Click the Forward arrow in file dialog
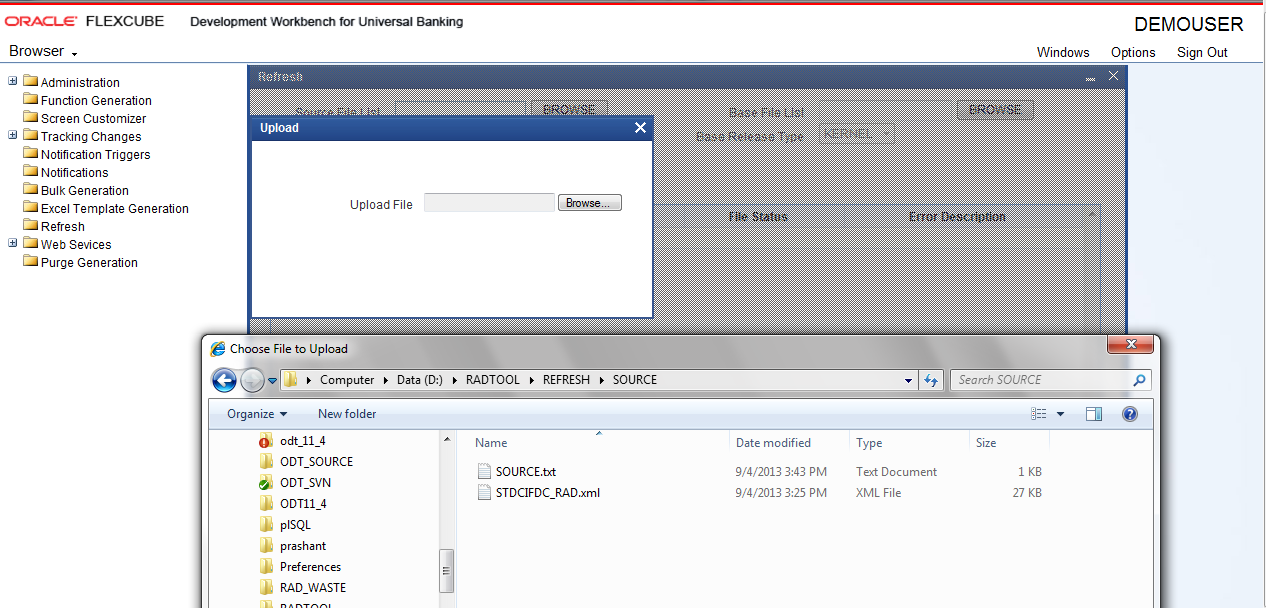This screenshot has height=608, width=1266. click(x=253, y=380)
